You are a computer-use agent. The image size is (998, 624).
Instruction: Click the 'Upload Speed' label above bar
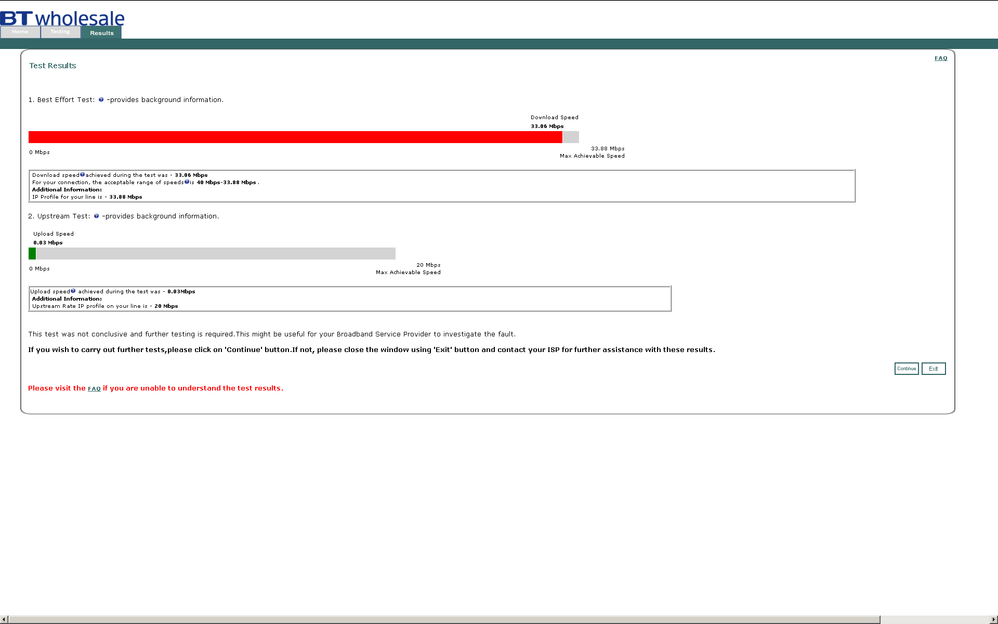pos(53,234)
